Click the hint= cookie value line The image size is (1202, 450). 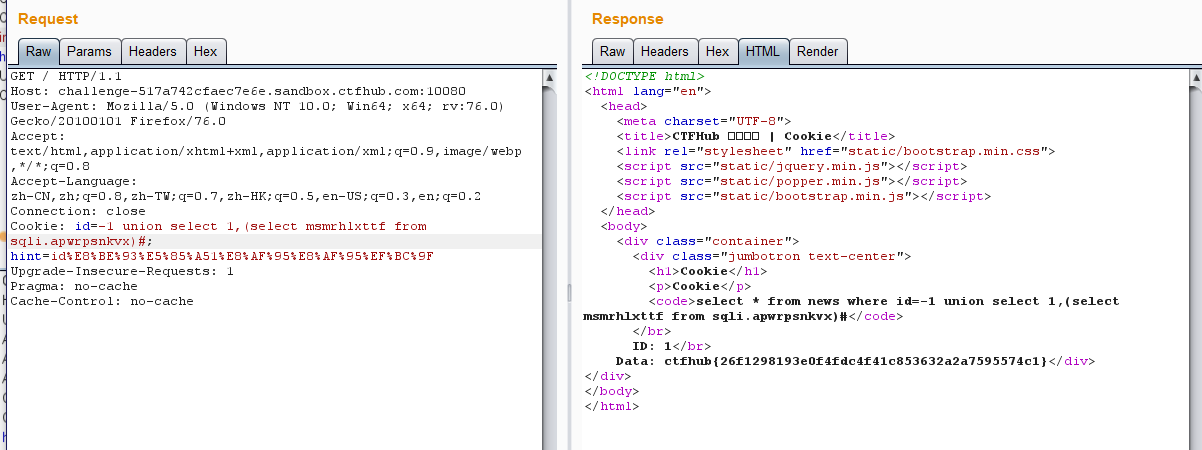(222, 256)
